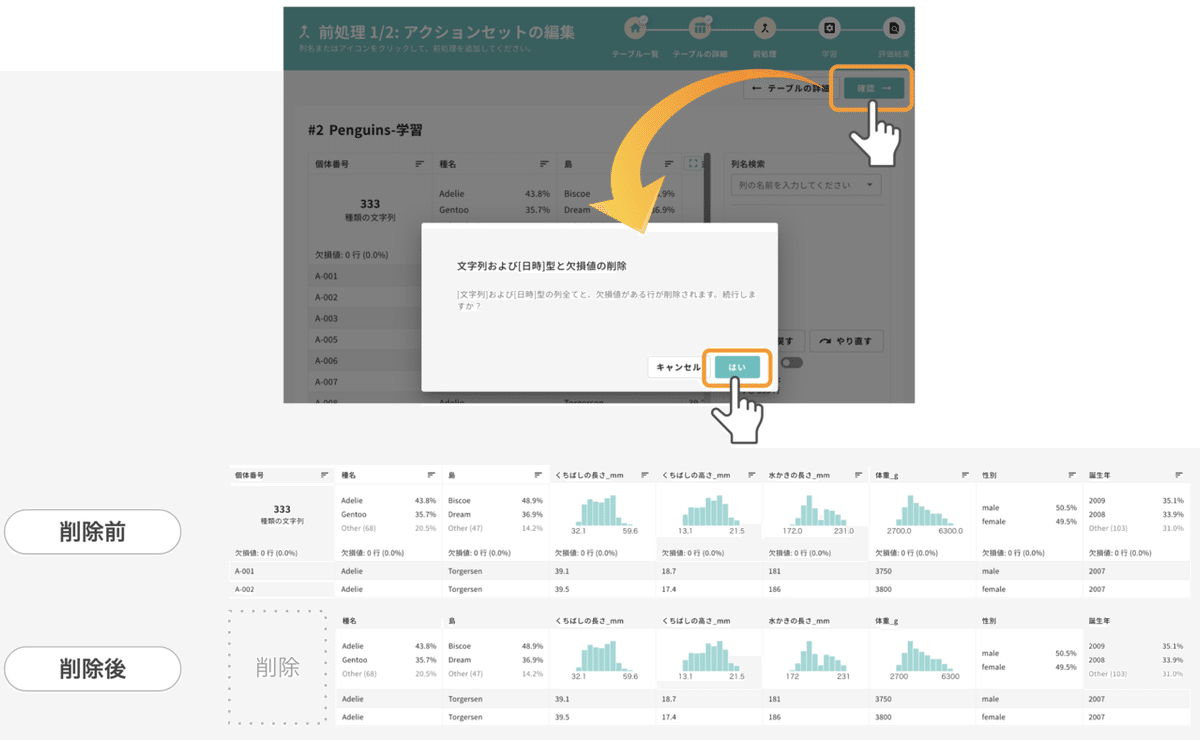Viewport: 1200px width, 740px height.
Task: Click はい to confirm deletion
Action: (737, 368)
